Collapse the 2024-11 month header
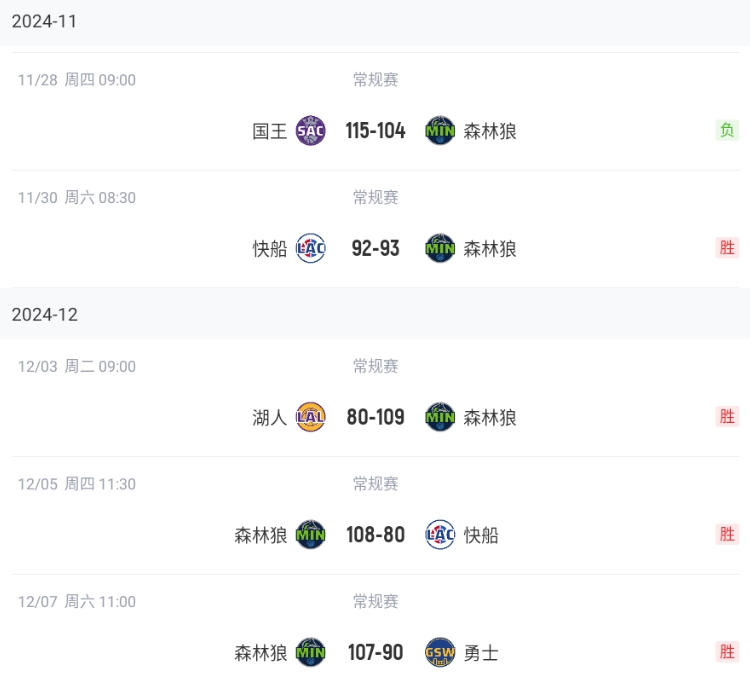 pos(44,22)
